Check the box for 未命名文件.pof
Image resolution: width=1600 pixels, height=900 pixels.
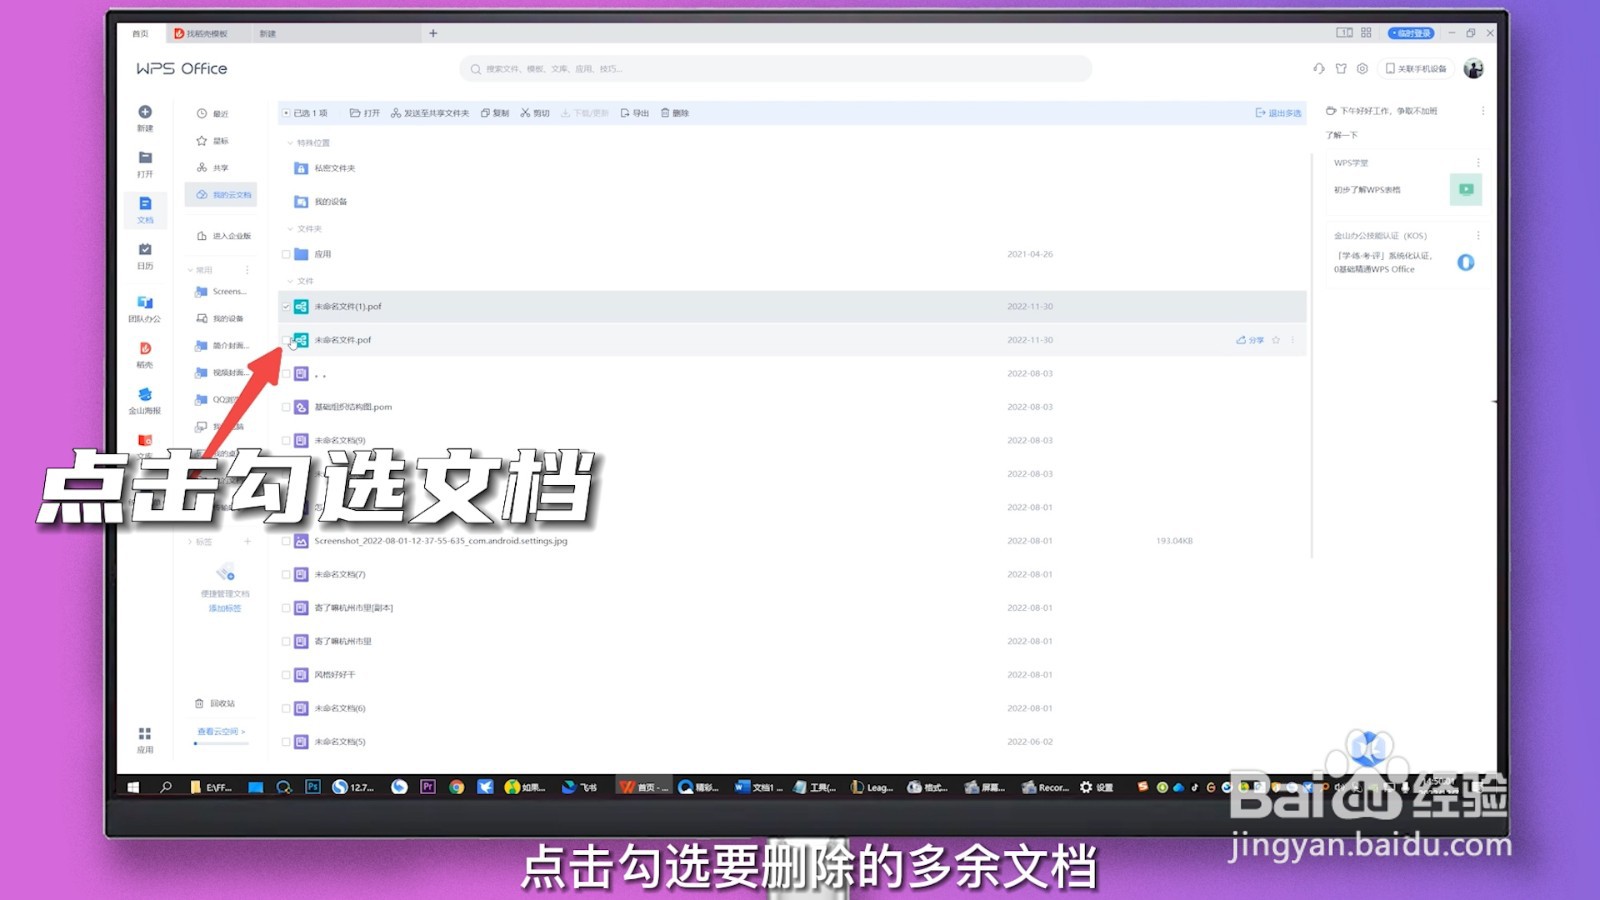[x=286, y=340]
